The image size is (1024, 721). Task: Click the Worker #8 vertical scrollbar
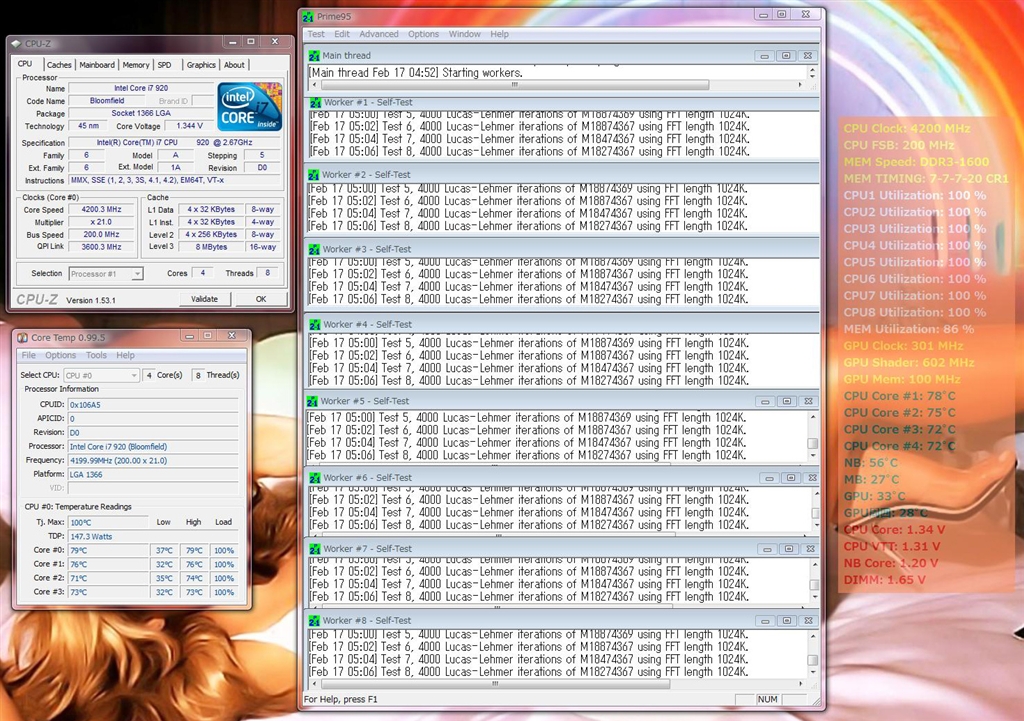pyautogui.click(x=813, y=653)
